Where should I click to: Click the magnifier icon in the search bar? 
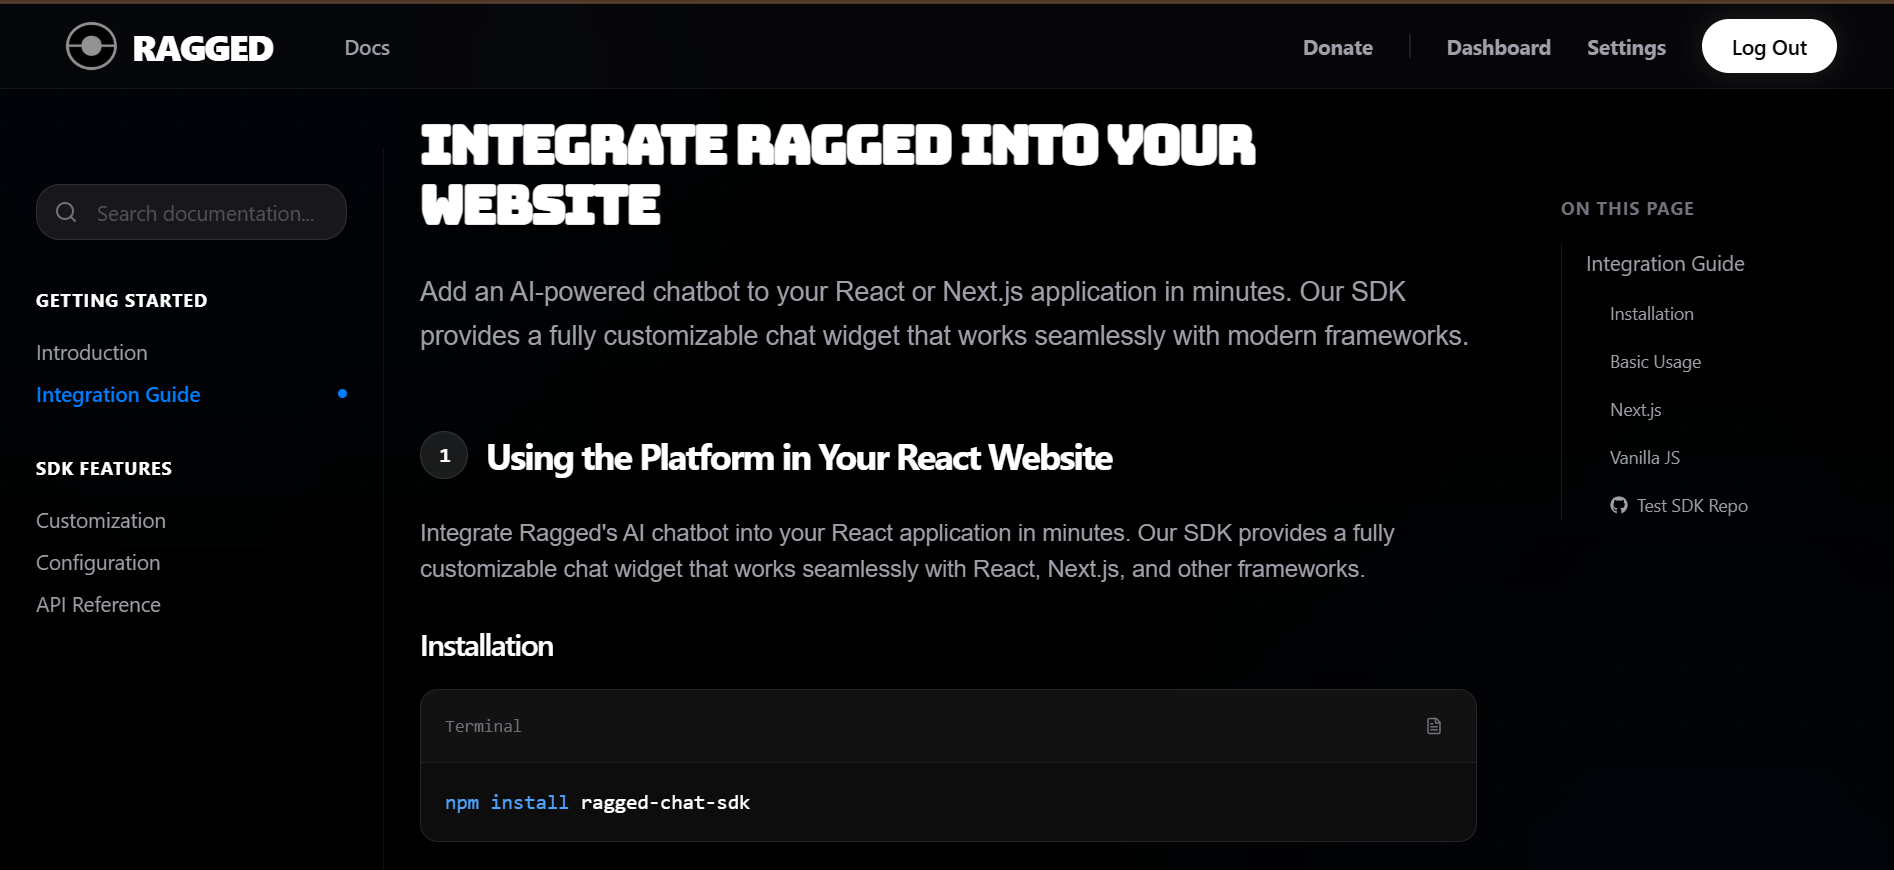[x=66, y=212]
